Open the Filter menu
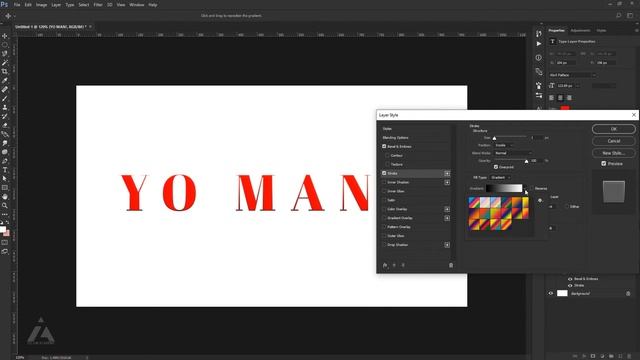The width and height of the screenshot is (640, 360). click(98, 5)
